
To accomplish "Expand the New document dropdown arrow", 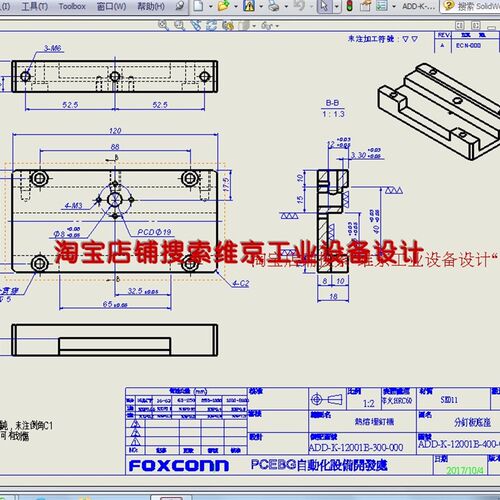I will (210, 6).
